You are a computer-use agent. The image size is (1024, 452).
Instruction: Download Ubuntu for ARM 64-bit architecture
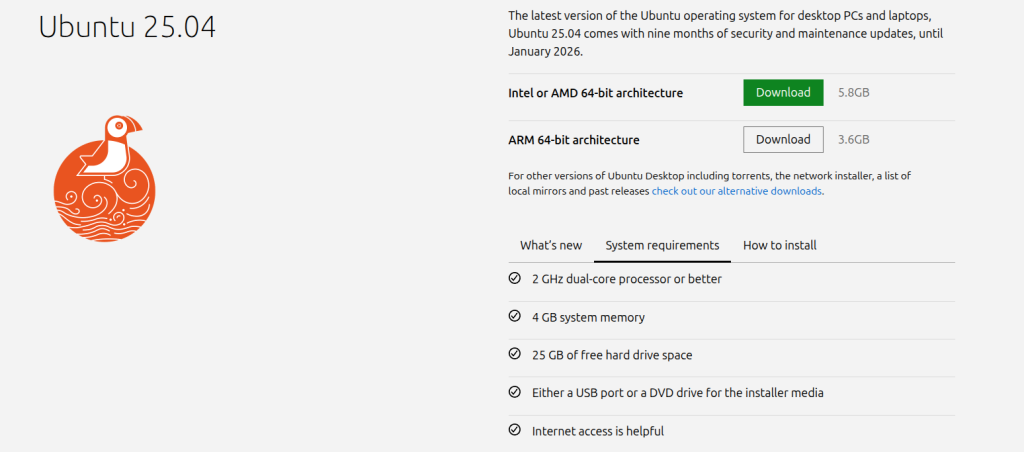[783, 140]
